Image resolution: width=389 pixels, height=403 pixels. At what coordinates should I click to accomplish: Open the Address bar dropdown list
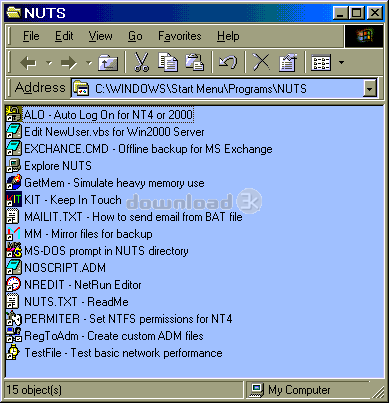(370, 89)
